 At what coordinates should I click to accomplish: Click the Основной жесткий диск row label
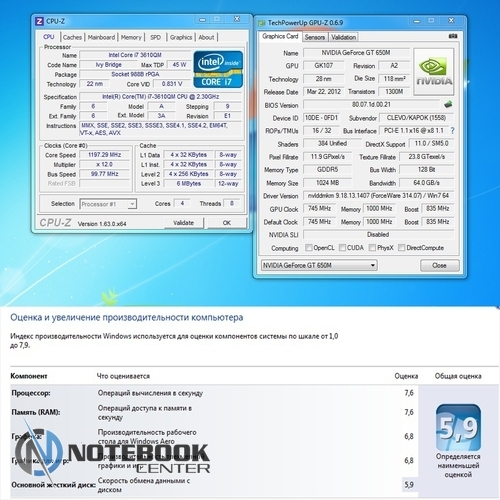tap(53, 485)
